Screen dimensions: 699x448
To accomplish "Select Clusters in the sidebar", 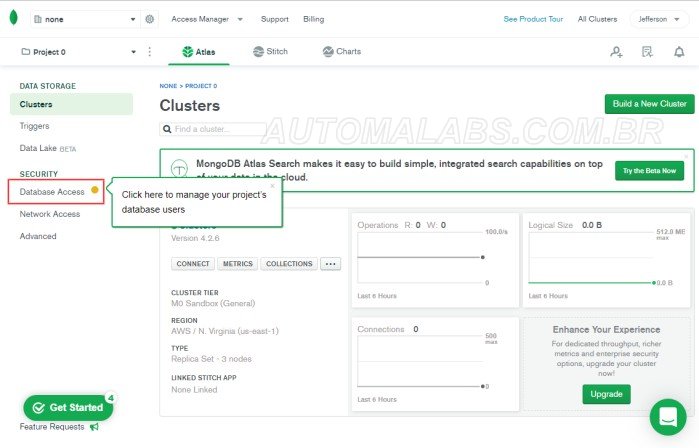I will tap(71, 104).
